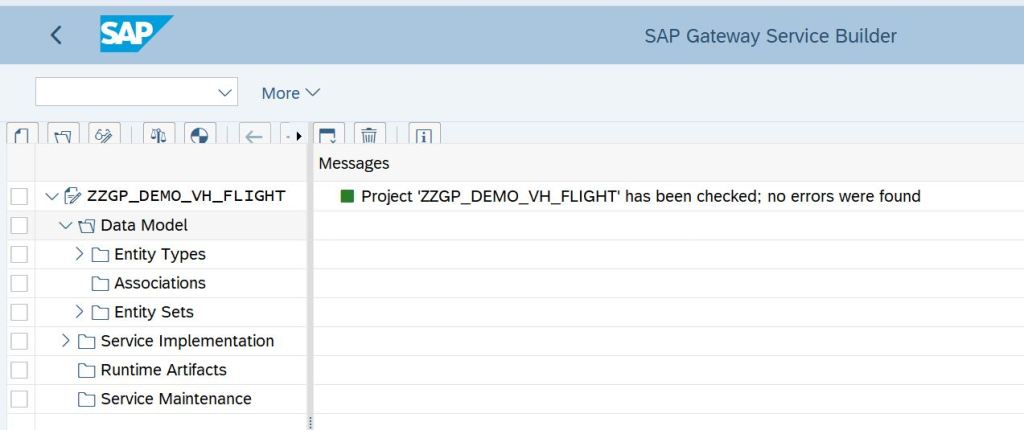Click the back arrow toolbar icon
This screenshot has width=1024, height=430.
(x=255, y=135)
